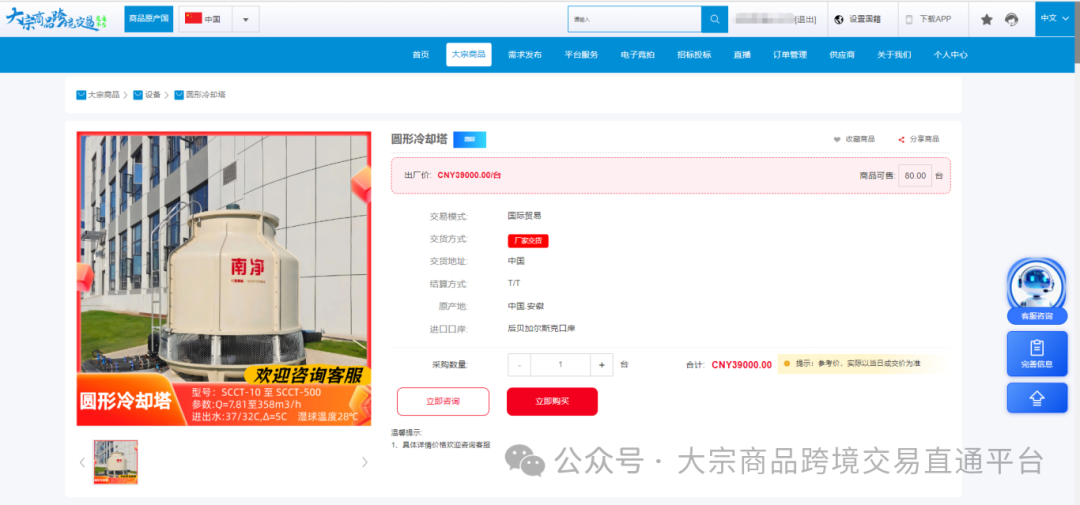Click the 设置国籍 globe icon
Viewport: 1080px width, 505px height.
[x=839, y=19]
